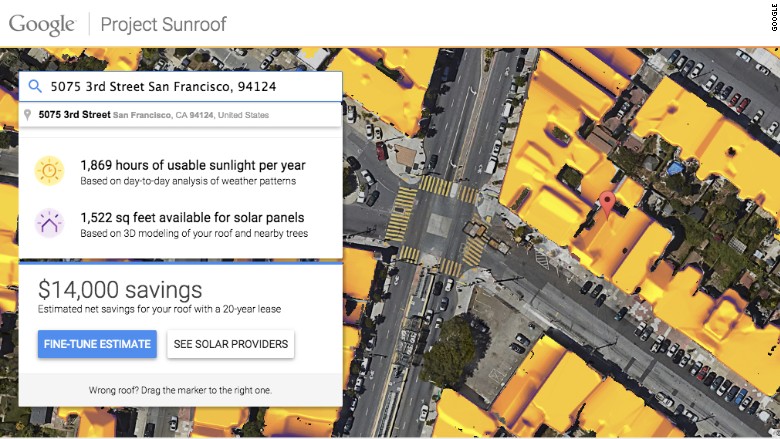Click the '$14,000 savings' text
The image size is (780, 439).
120,289
